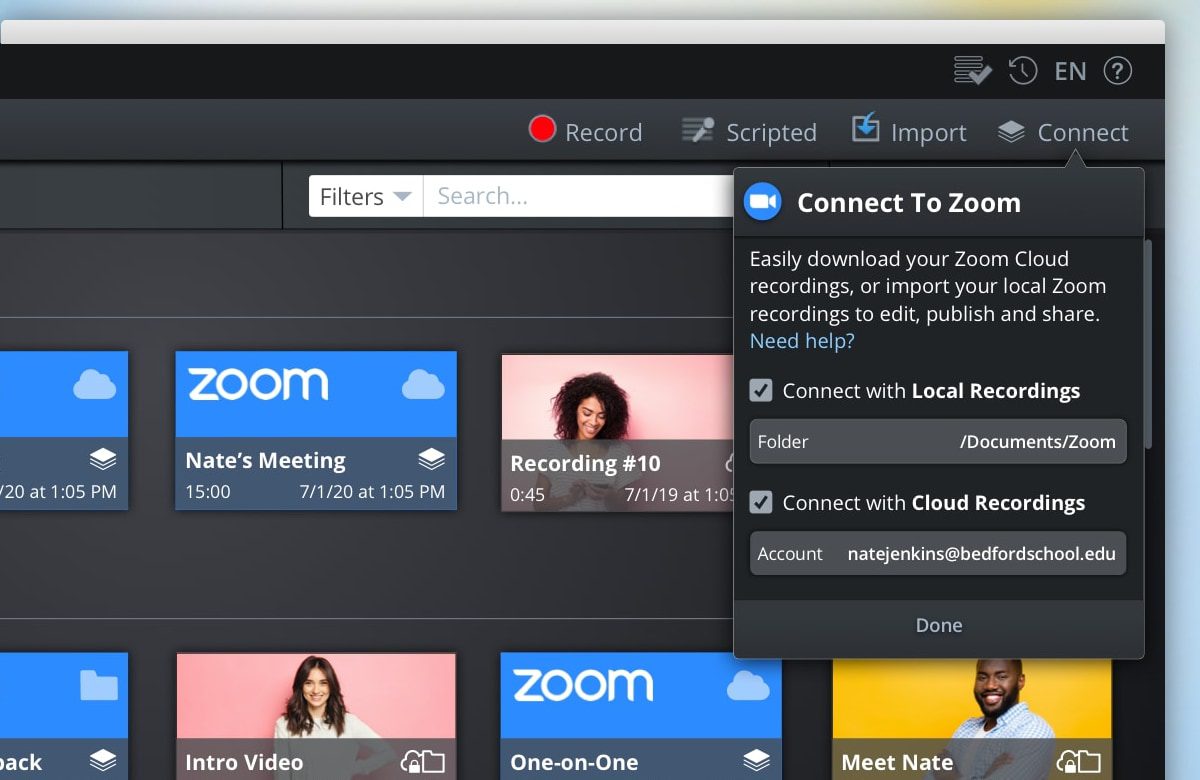The width and height of the screenshot is (1200, 780).
Task: Open the Intro Video thumbnail
Action: (316, 716)
